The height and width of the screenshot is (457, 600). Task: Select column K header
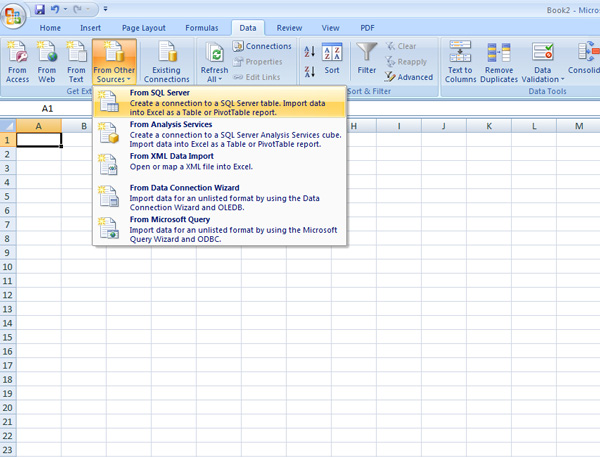coord(489,126)
